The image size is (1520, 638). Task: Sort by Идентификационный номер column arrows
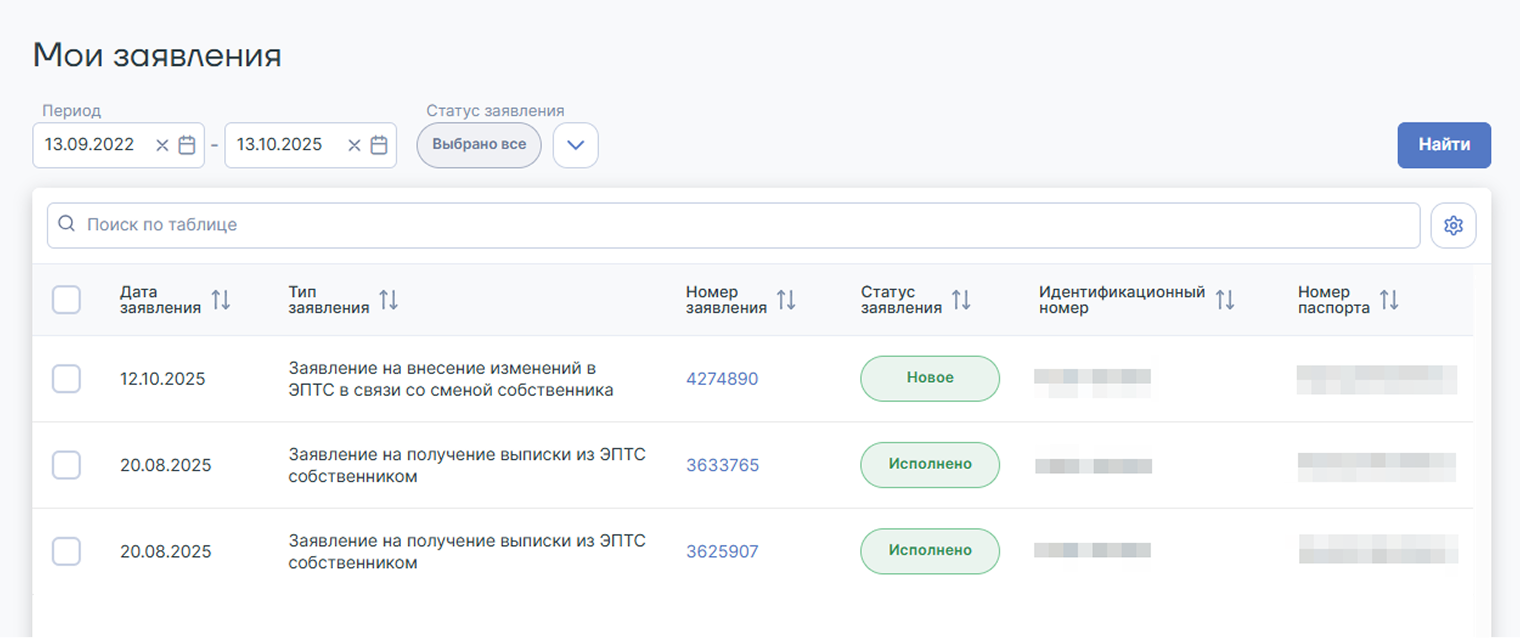1225,300
